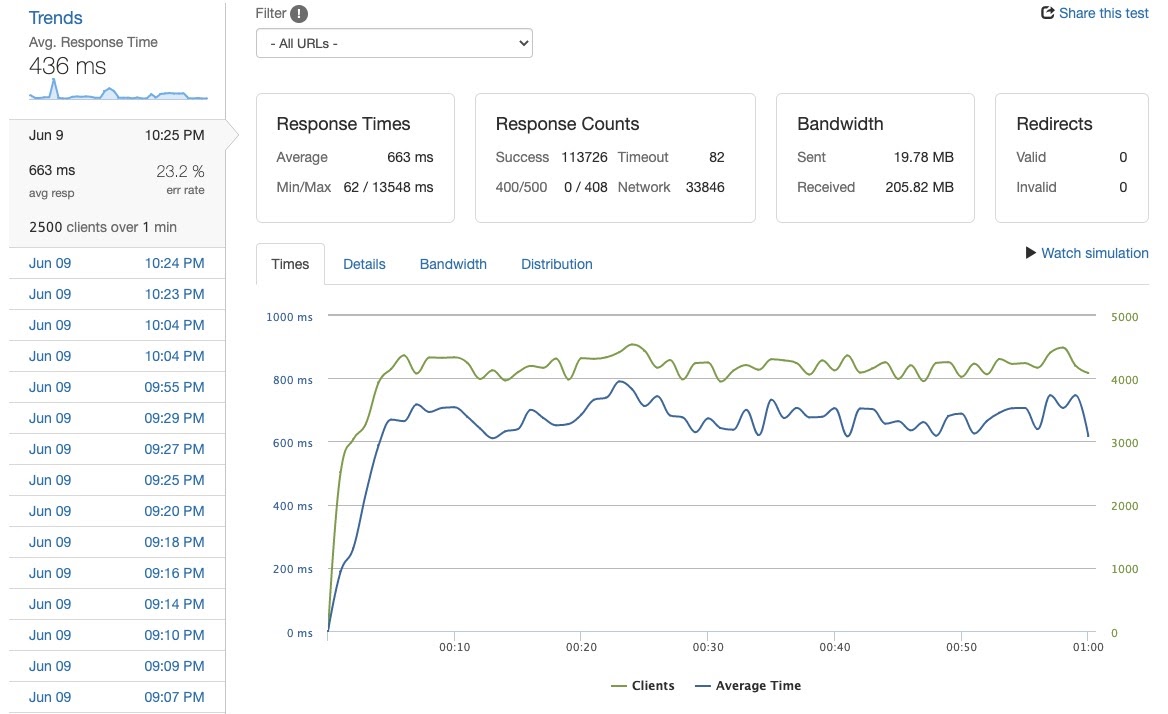This screenshot has height=714, width=1168.
Task: Click the Bandwidth card heading
Action: pos(840,124)
